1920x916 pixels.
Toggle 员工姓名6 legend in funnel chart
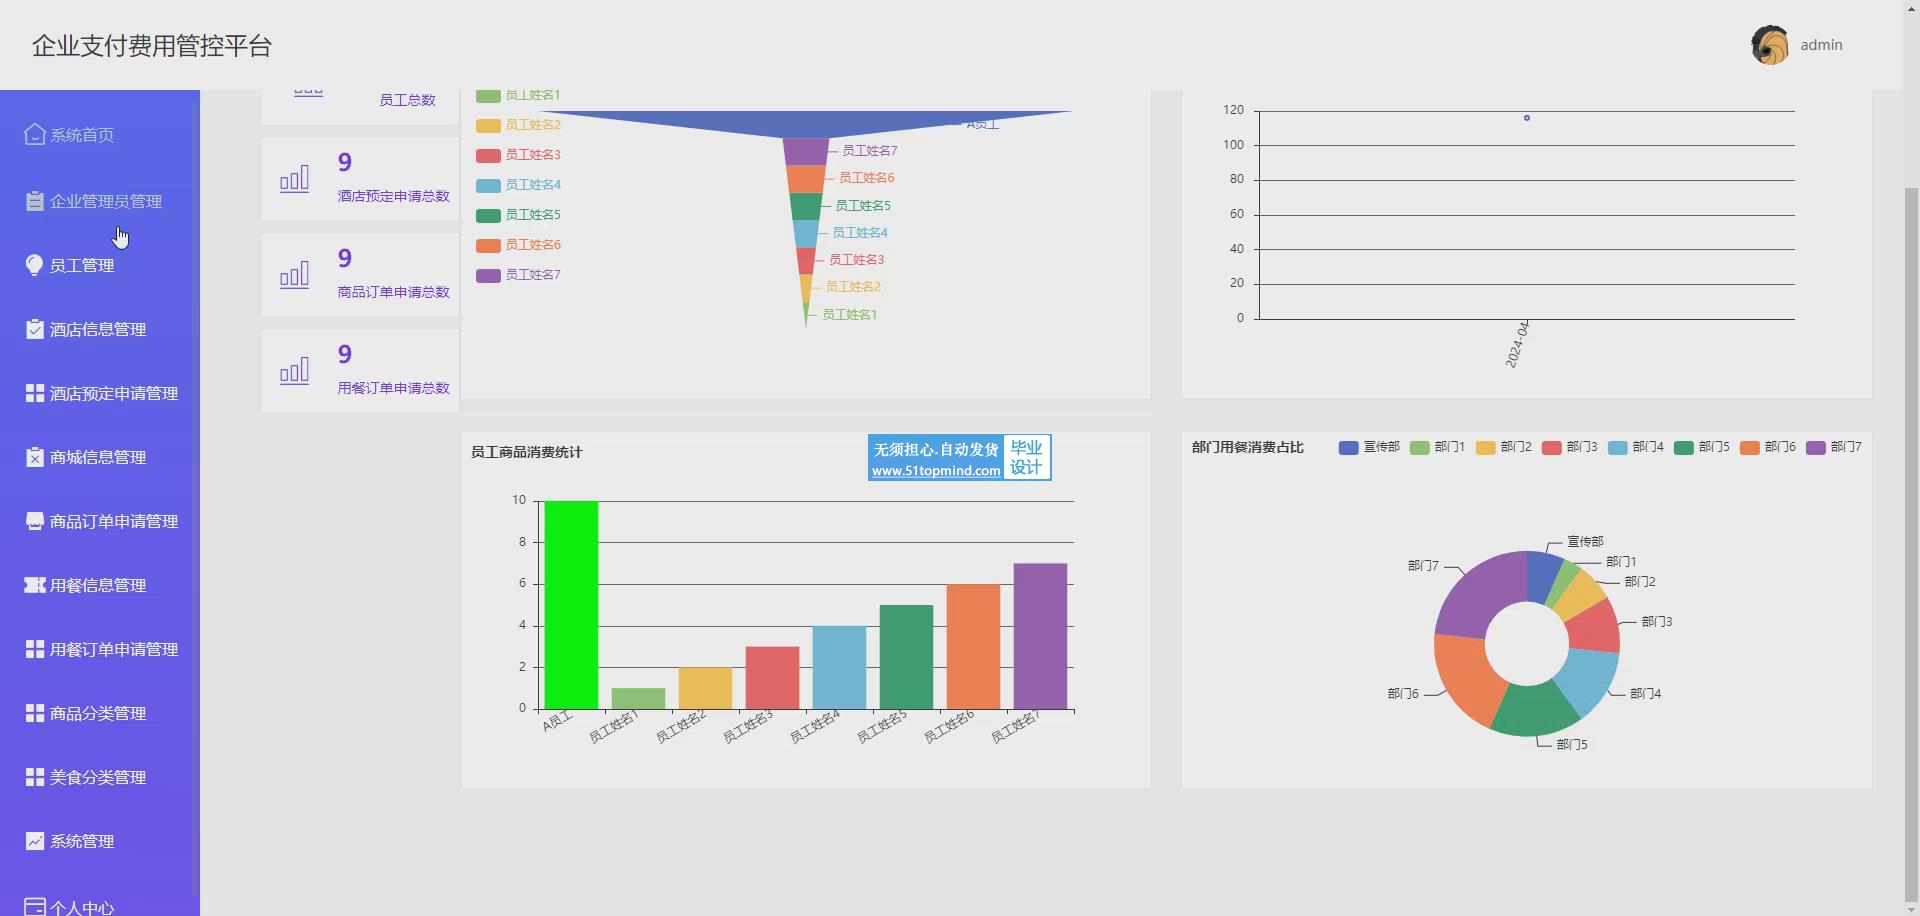(518, 245)
